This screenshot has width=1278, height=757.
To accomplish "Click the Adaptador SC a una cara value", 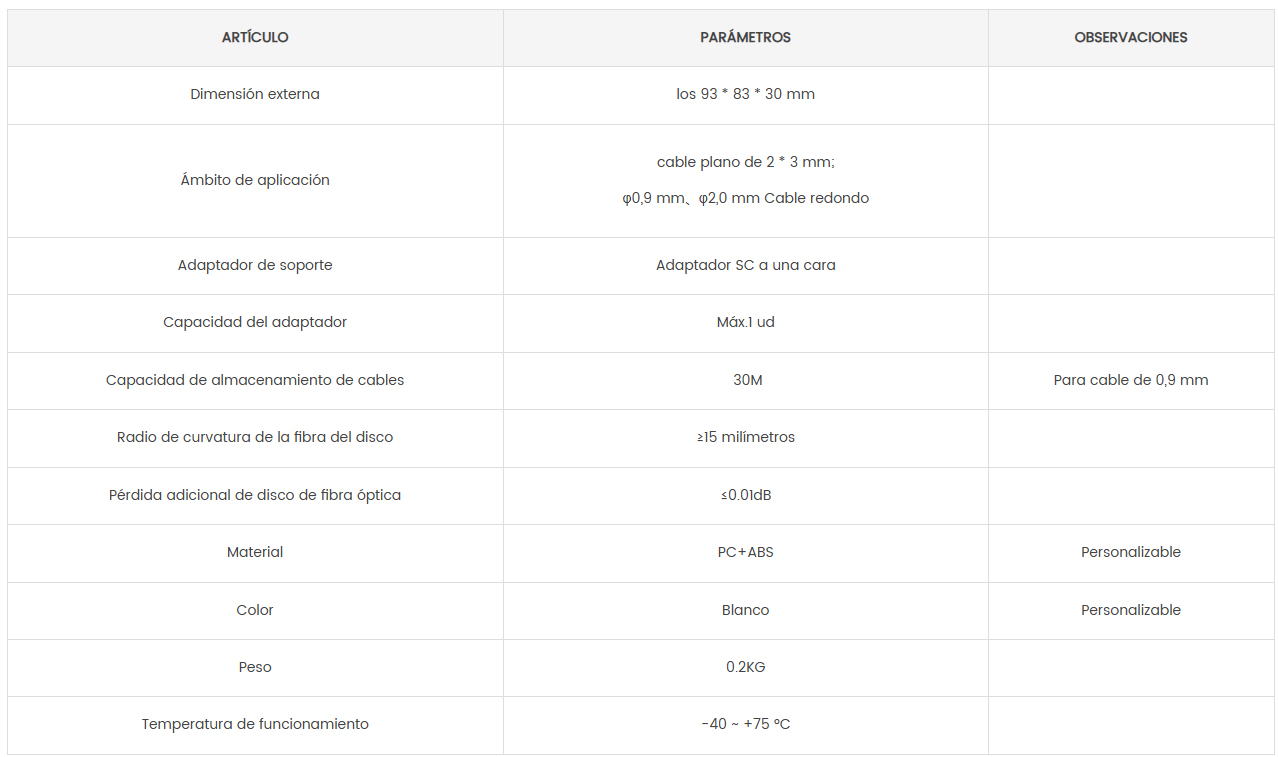I will (x=745, y=265).
